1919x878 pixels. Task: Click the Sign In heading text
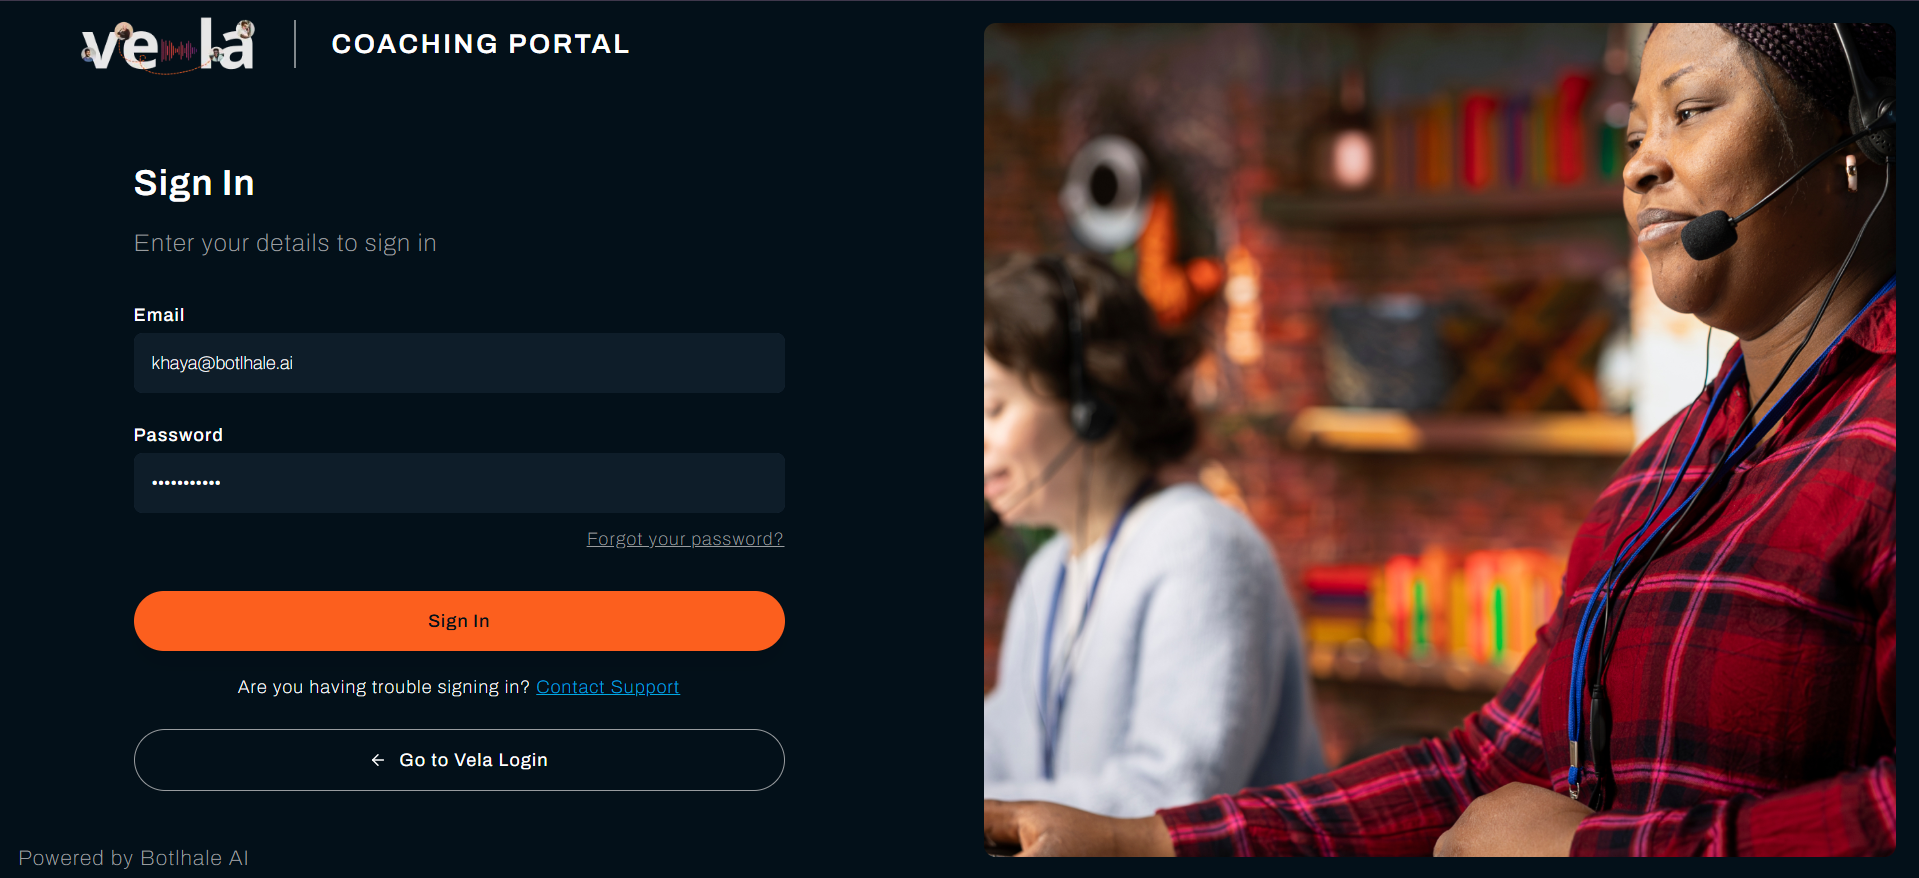[194, 183]
